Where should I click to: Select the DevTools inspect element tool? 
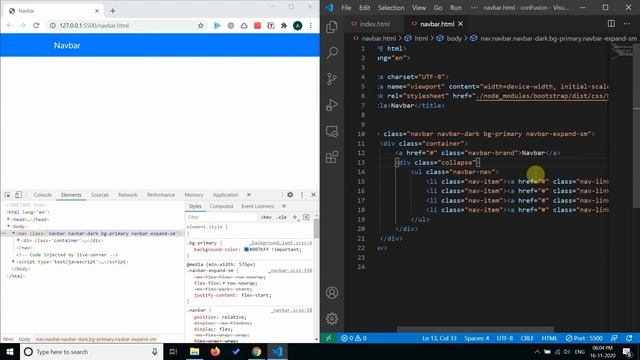point(7,195)
